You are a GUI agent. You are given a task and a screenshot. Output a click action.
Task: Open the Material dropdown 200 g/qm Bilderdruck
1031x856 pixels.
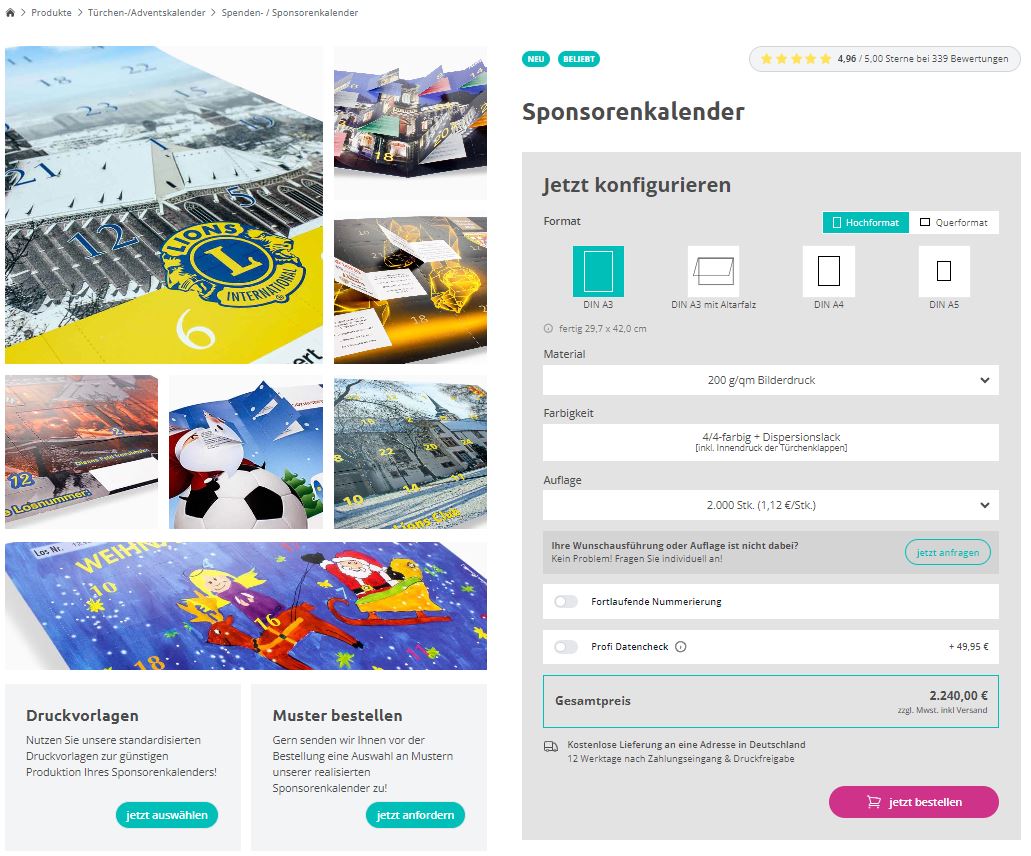pos(771,380)
